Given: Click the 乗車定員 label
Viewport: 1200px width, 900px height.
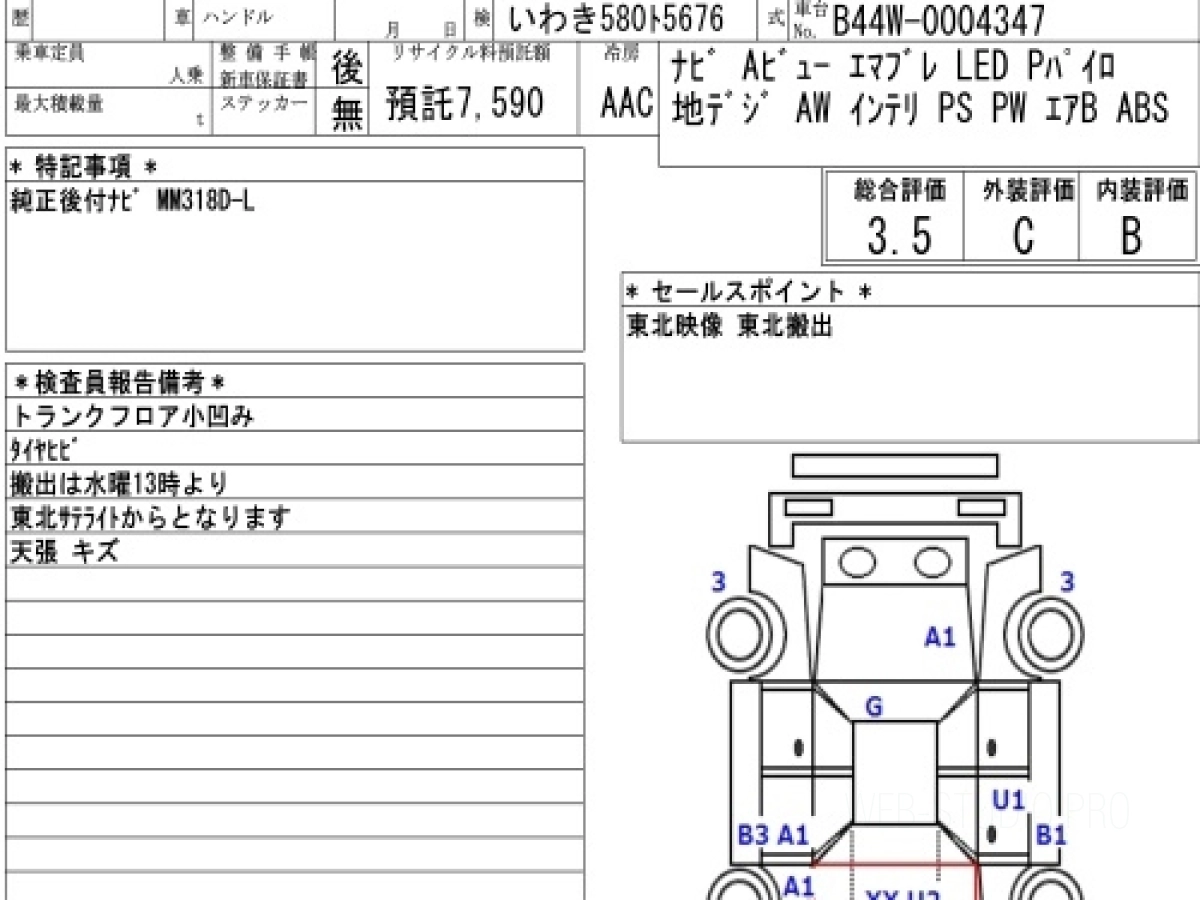Looking at the screenshot, I should [x=49, y=54].
